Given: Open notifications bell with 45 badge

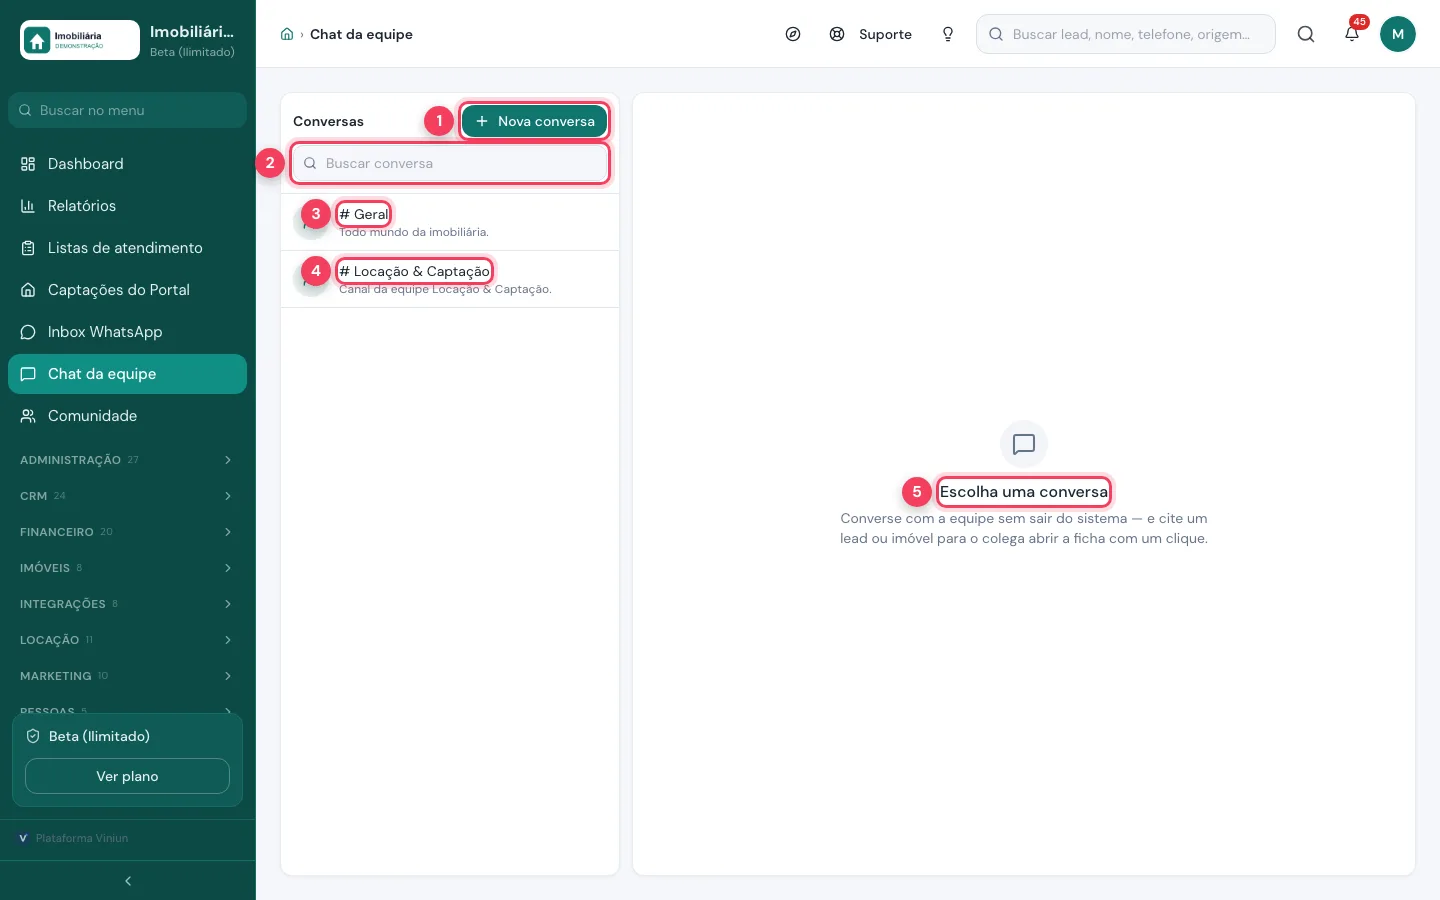Looking at the screenshot, I should coord(1352,34).
